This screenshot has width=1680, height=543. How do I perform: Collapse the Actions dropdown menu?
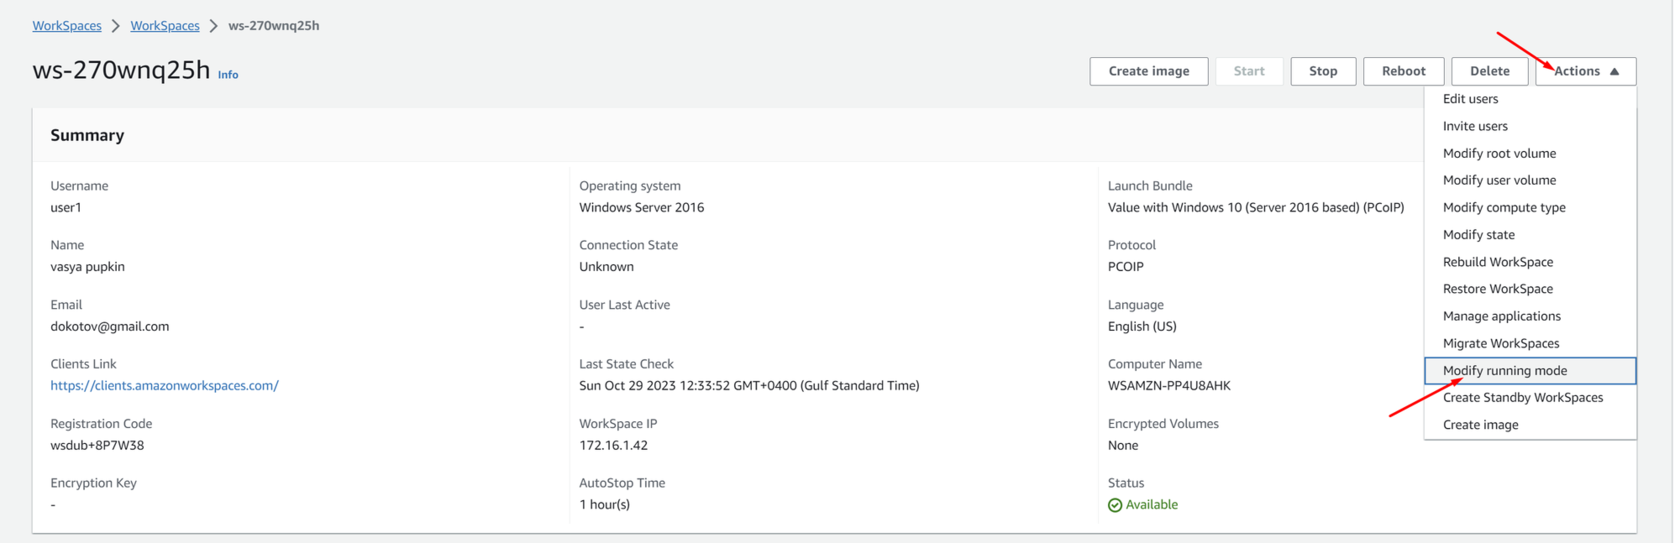[1585, 71]
